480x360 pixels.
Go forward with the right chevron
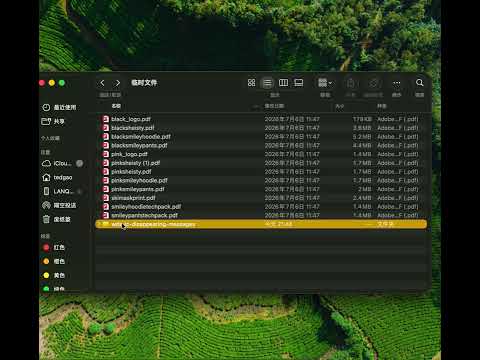tap(117, 83)
